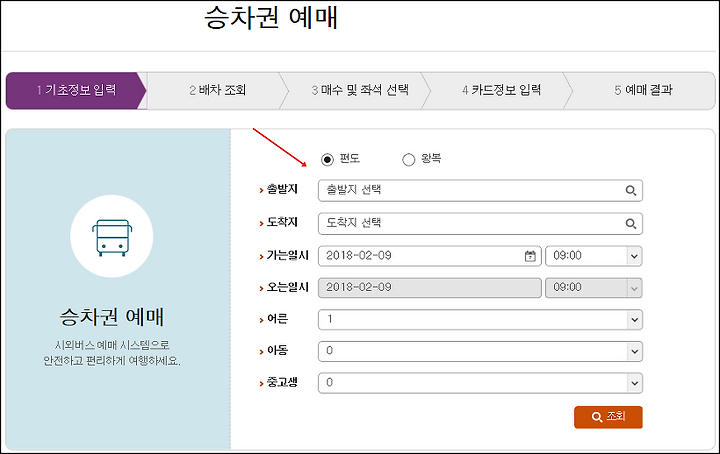Click the disabled 오는일시 date field
Viewport: 720px width, 454px height.
pyautogui.click(x=429, y=288)
